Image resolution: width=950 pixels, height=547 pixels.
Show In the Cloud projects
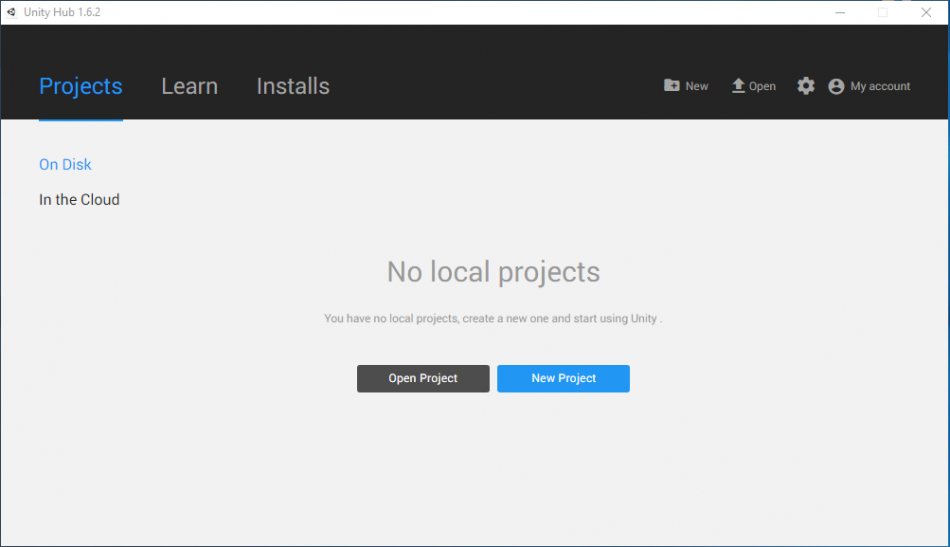pos(79,199)
